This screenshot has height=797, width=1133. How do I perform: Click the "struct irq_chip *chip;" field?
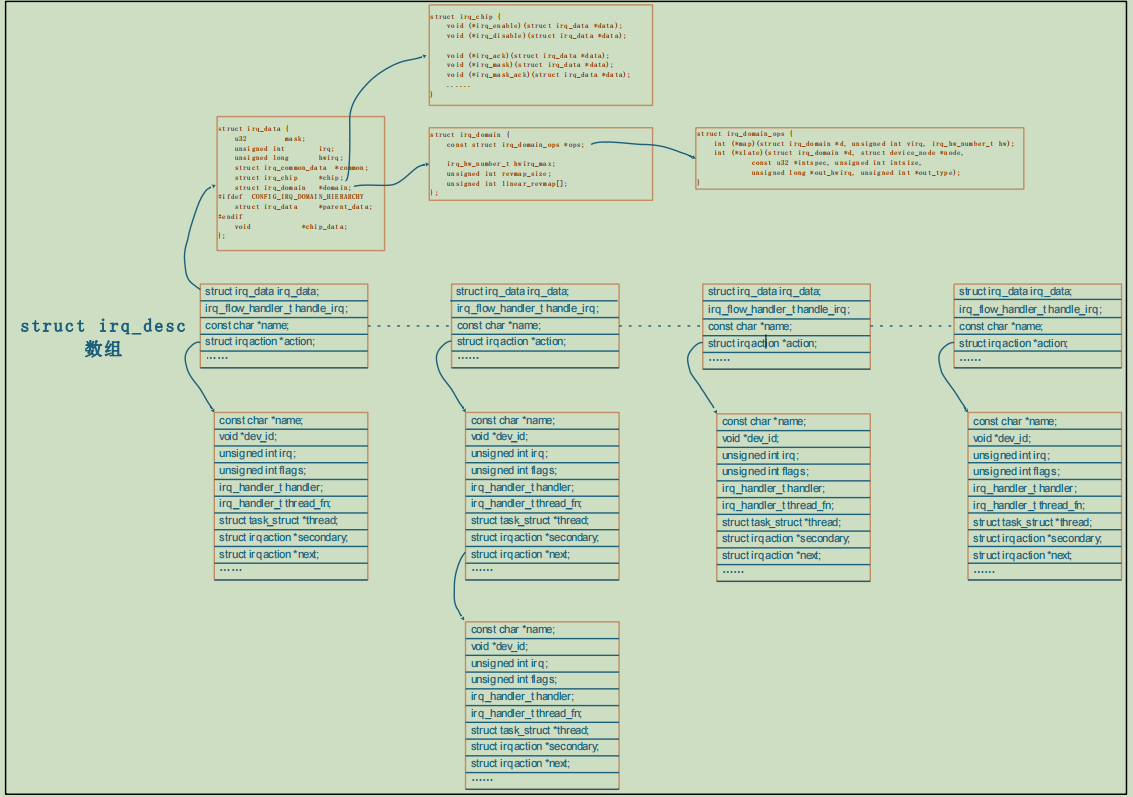coord(288,178)
